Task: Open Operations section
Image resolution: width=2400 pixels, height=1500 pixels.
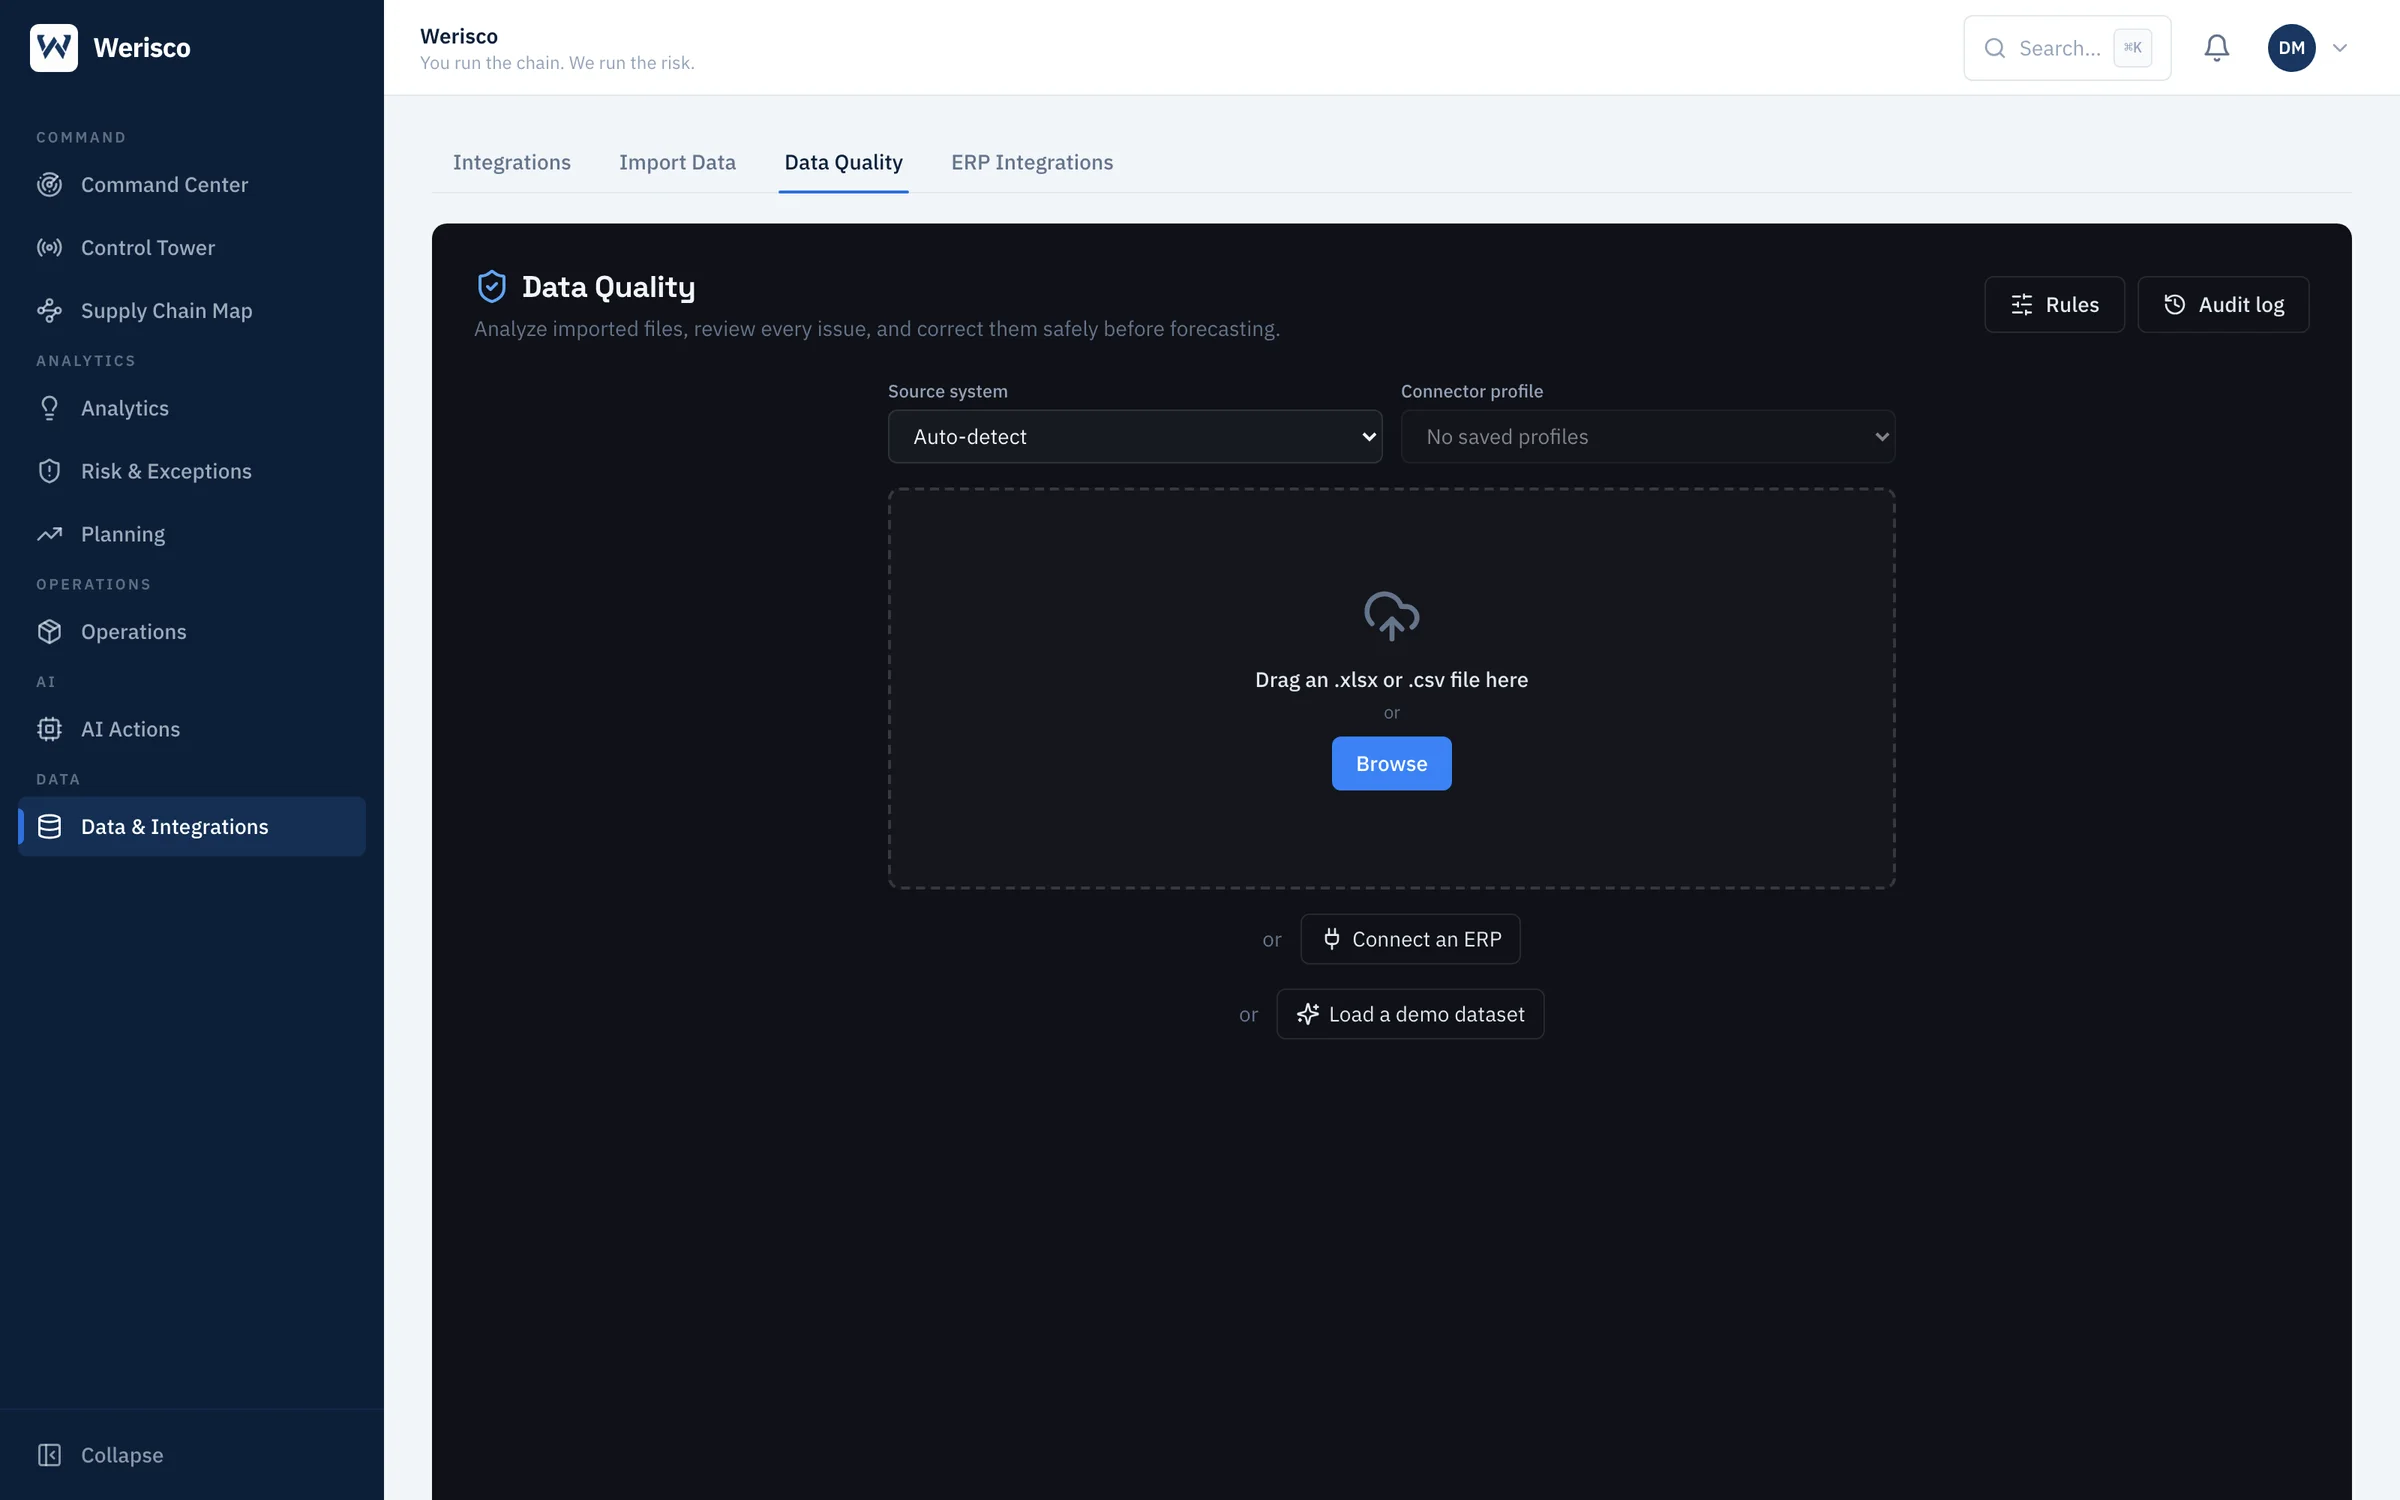Action: [192, 632]
